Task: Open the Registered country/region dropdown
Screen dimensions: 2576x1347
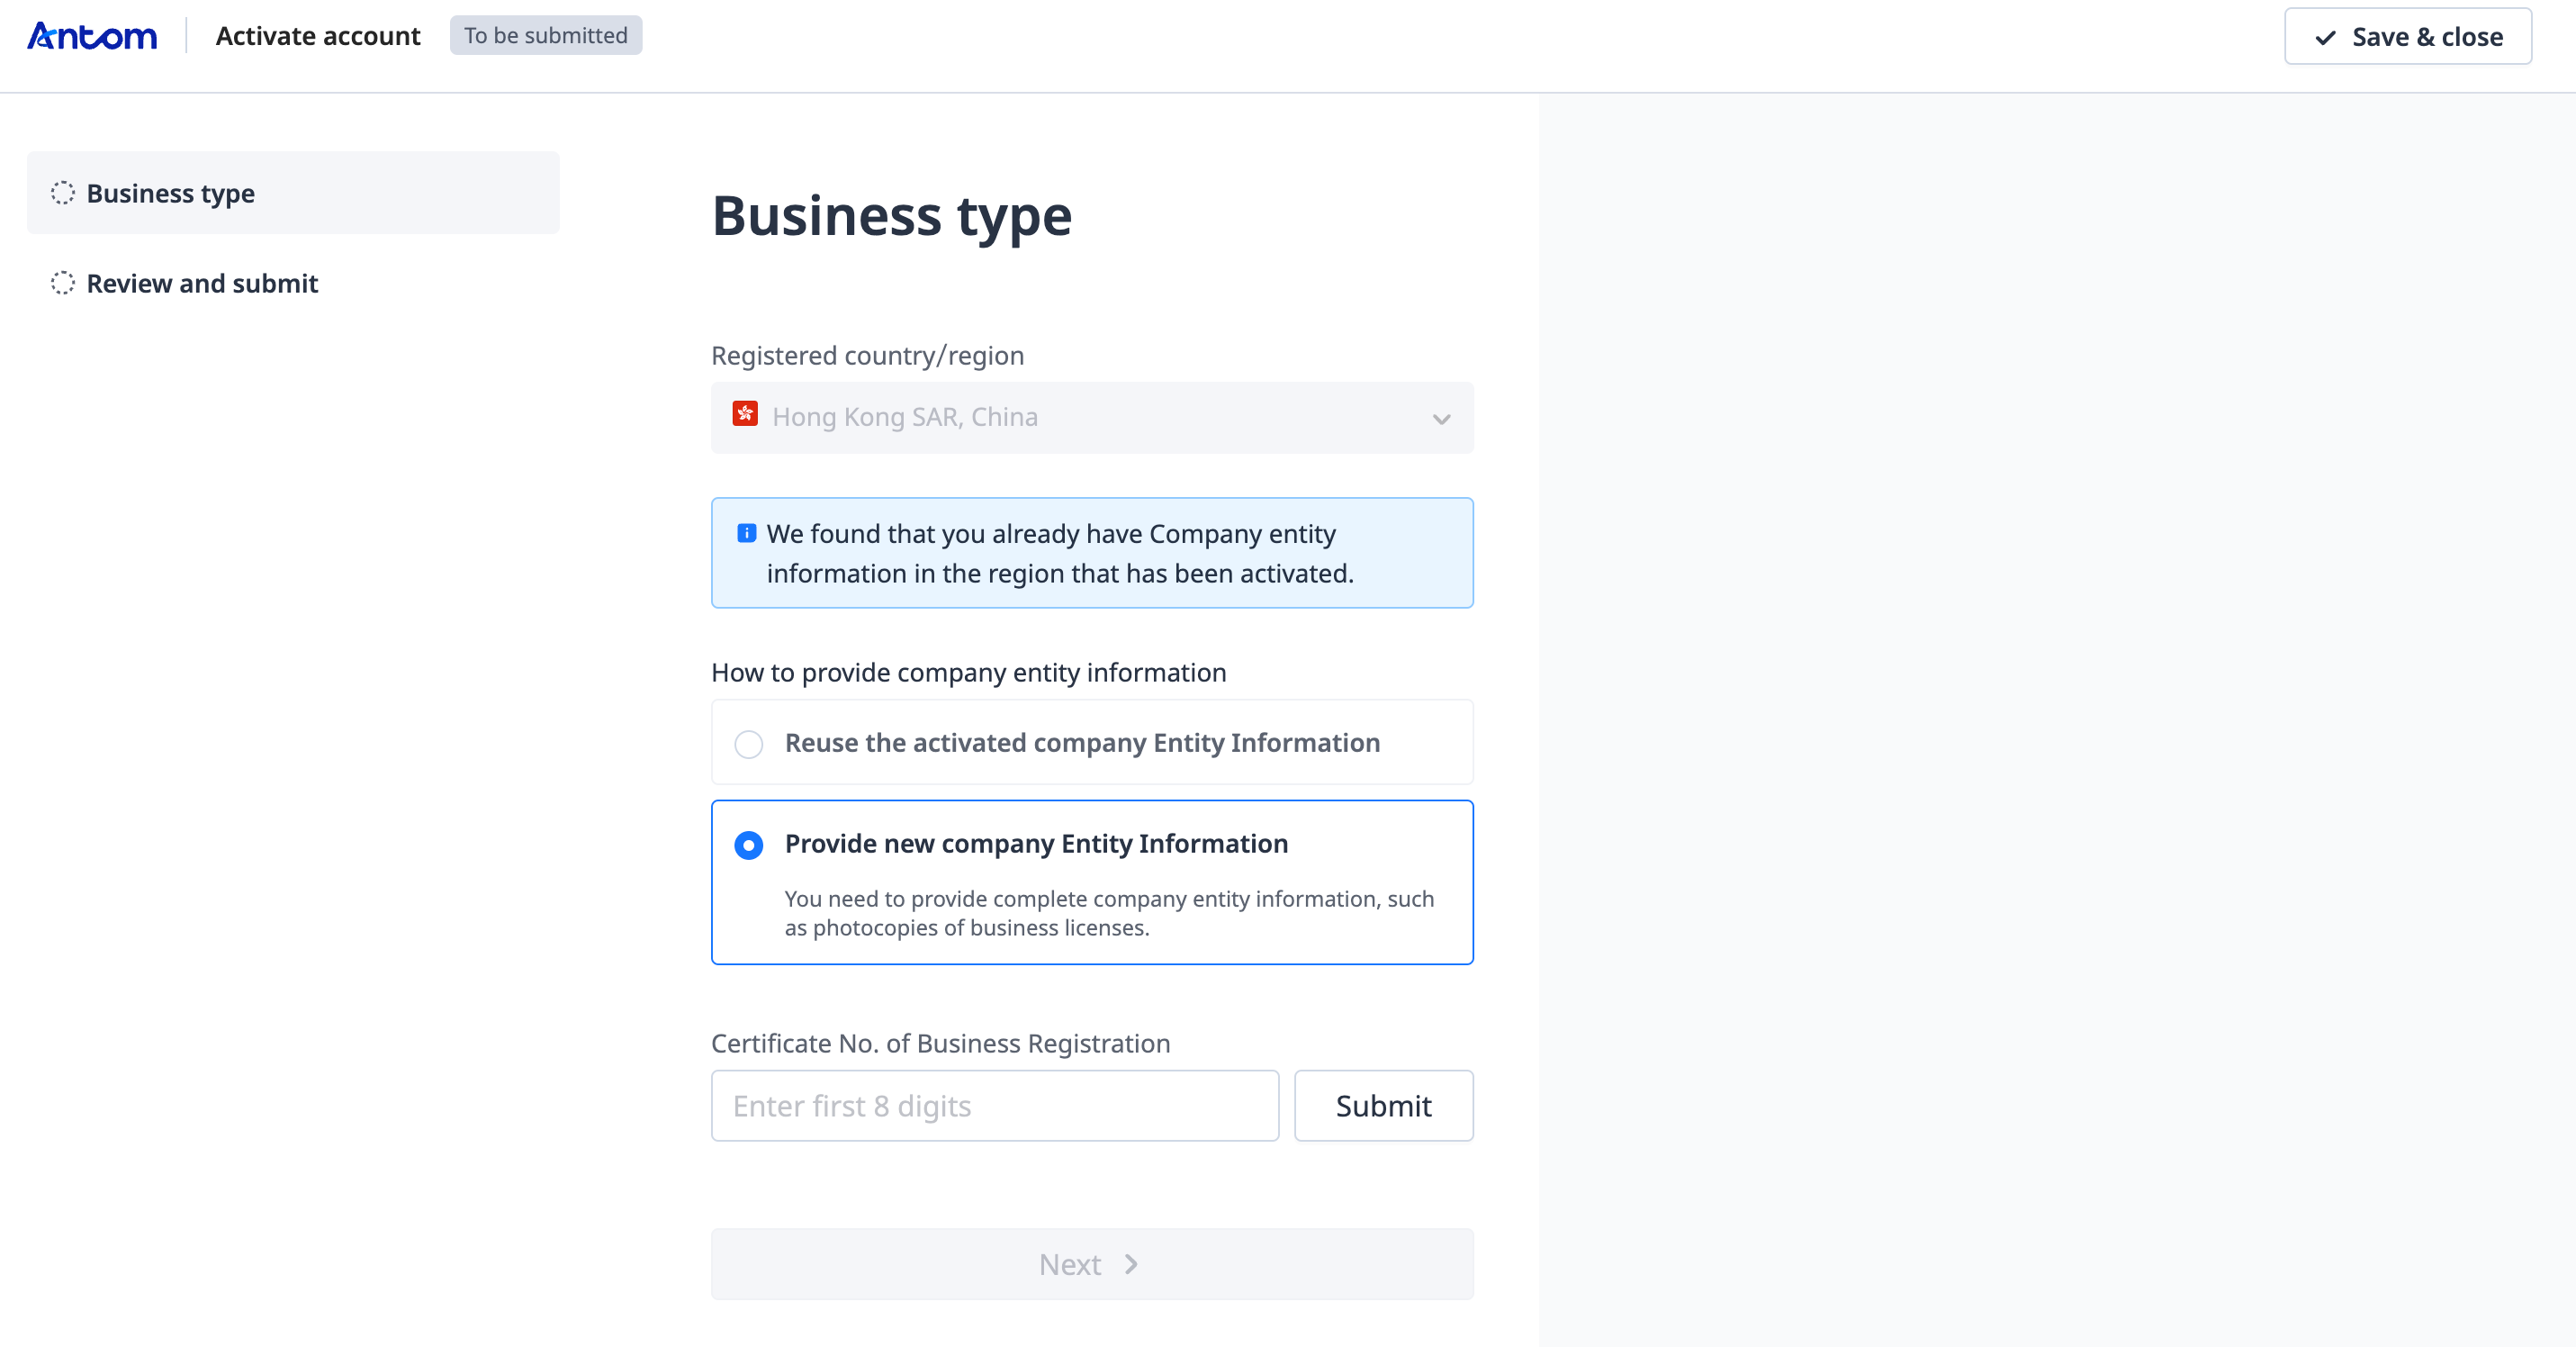Action: pyautogui.click(x=1090, y=417)
